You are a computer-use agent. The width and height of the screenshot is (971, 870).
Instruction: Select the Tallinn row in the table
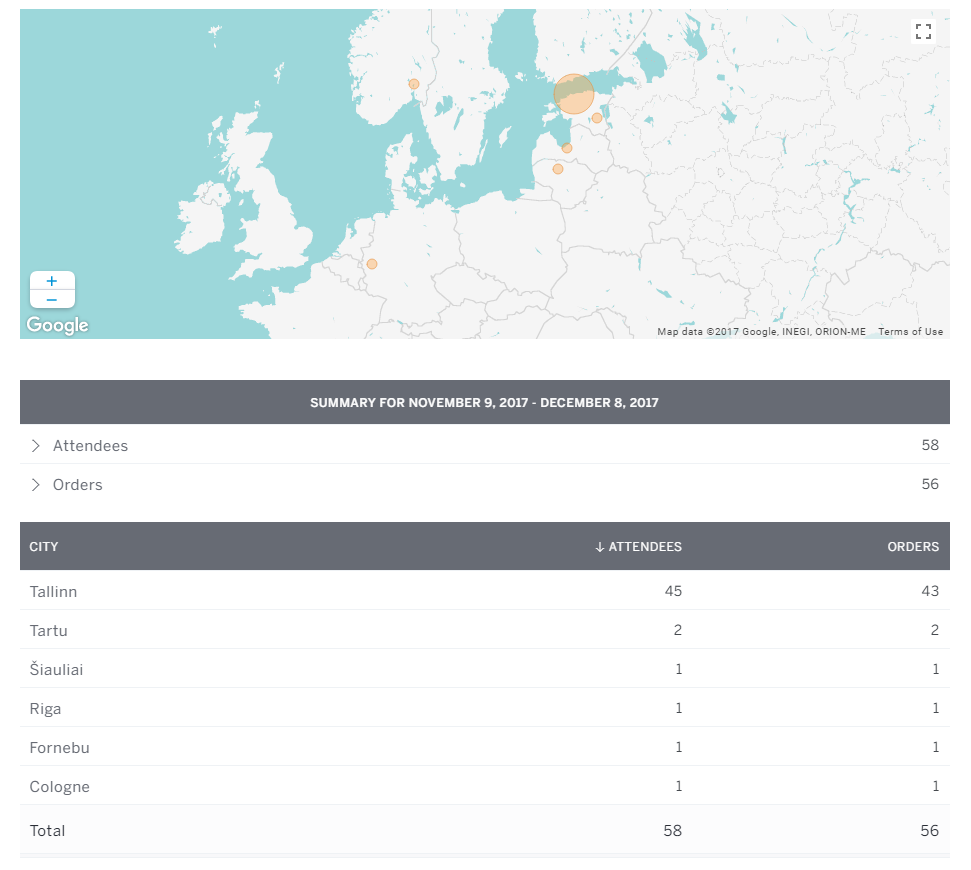(54, 591)
